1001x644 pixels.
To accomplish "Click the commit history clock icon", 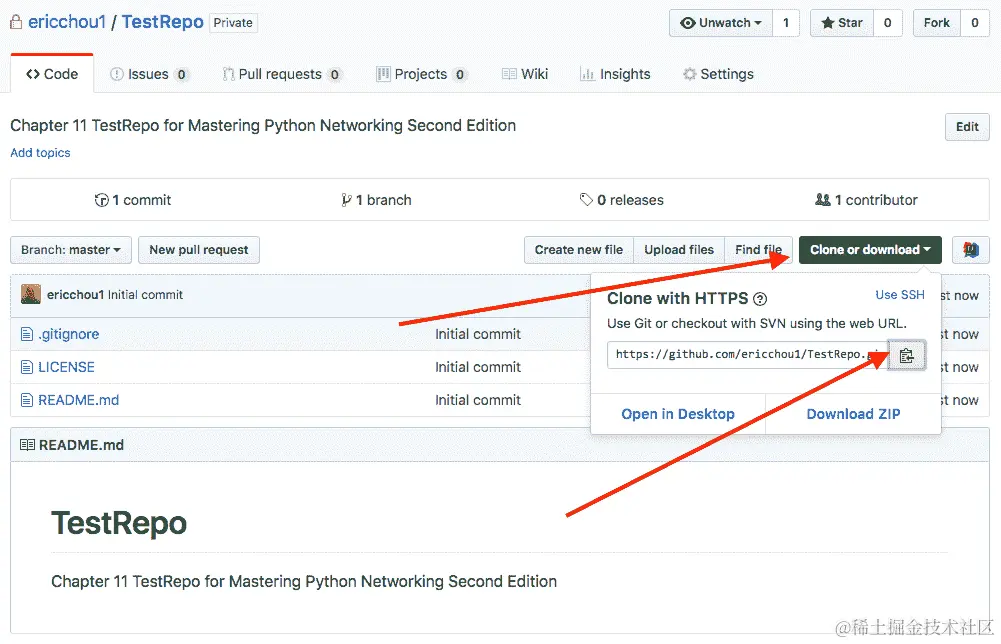I will pyautogui.click(x=102, y=200).
